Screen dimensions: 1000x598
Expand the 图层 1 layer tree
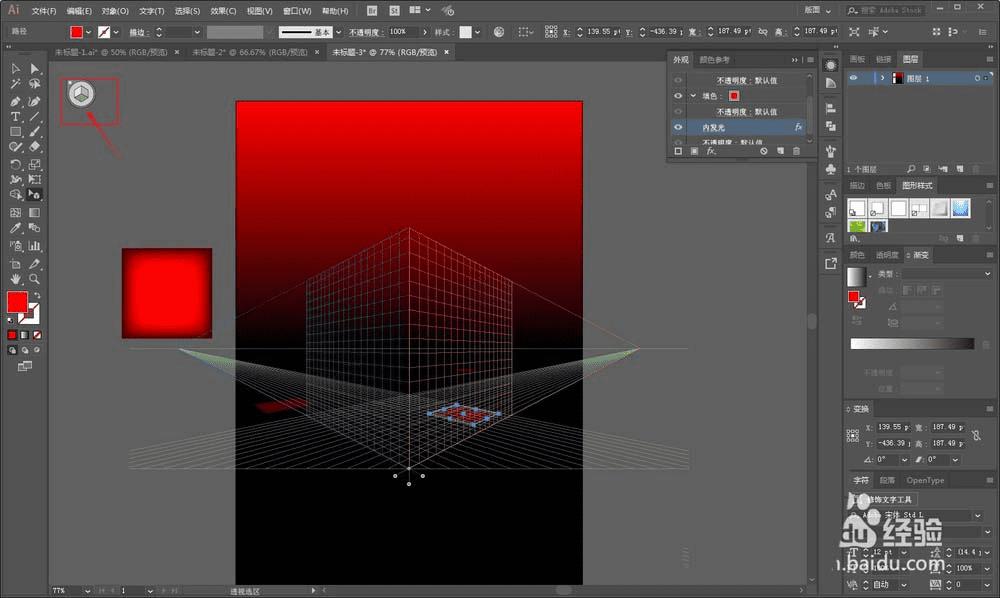[881, 78]
